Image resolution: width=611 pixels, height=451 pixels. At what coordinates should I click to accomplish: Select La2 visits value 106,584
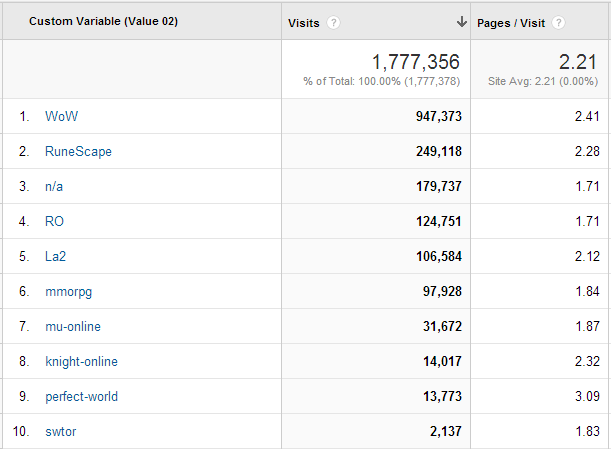(439, 256)
